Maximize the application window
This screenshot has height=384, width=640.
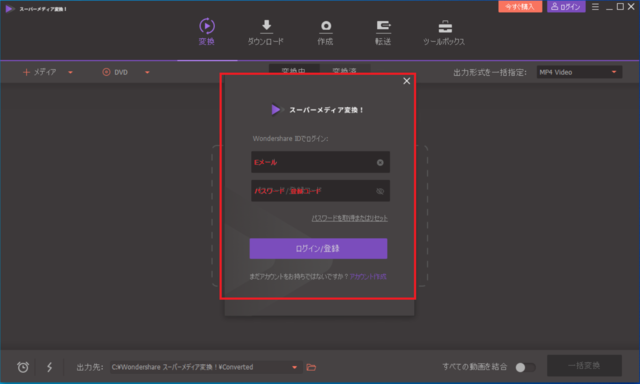(x=620, y=7)
